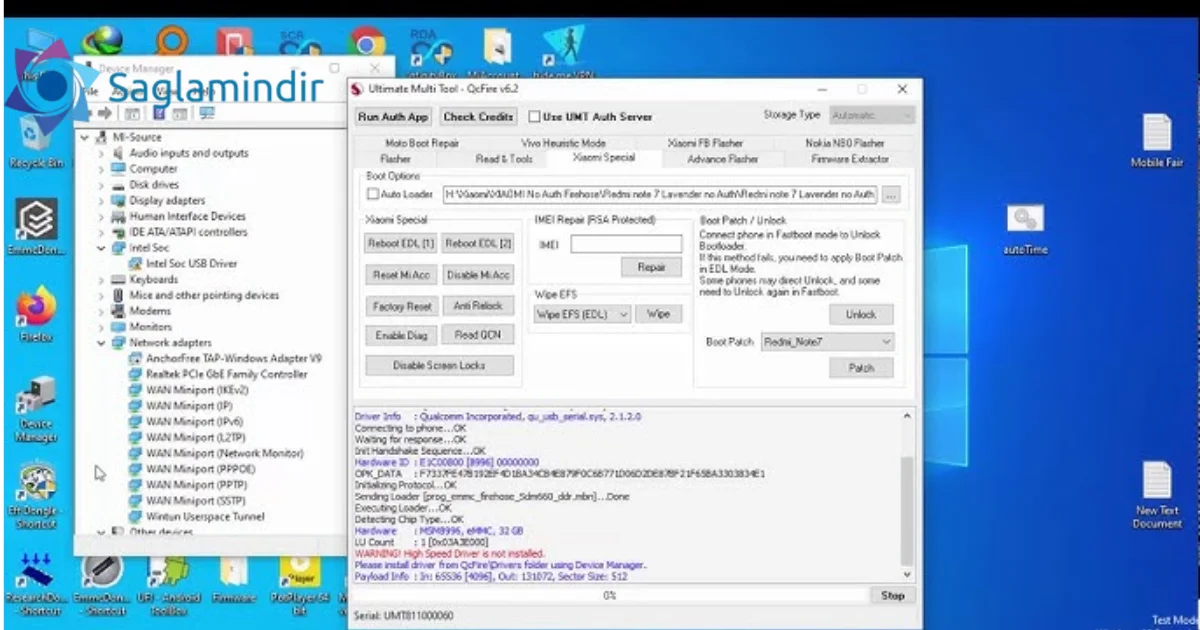Collapse the Network adapters node
Image resolution: width=1200 pixels, height=630 pixels.
(101, 343)
